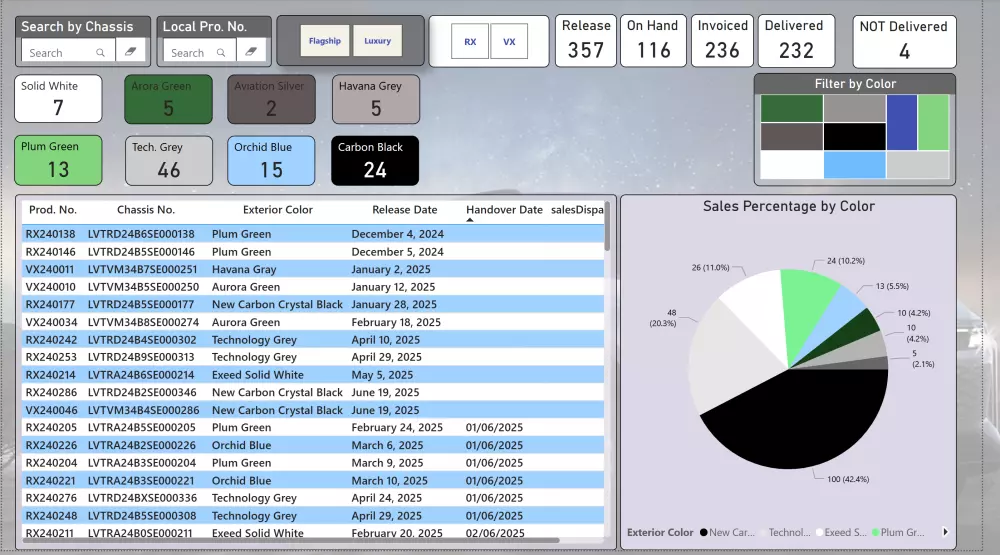Click the Havana Grey 5 color card
The image size is (1000, 555).
point(376,99)
